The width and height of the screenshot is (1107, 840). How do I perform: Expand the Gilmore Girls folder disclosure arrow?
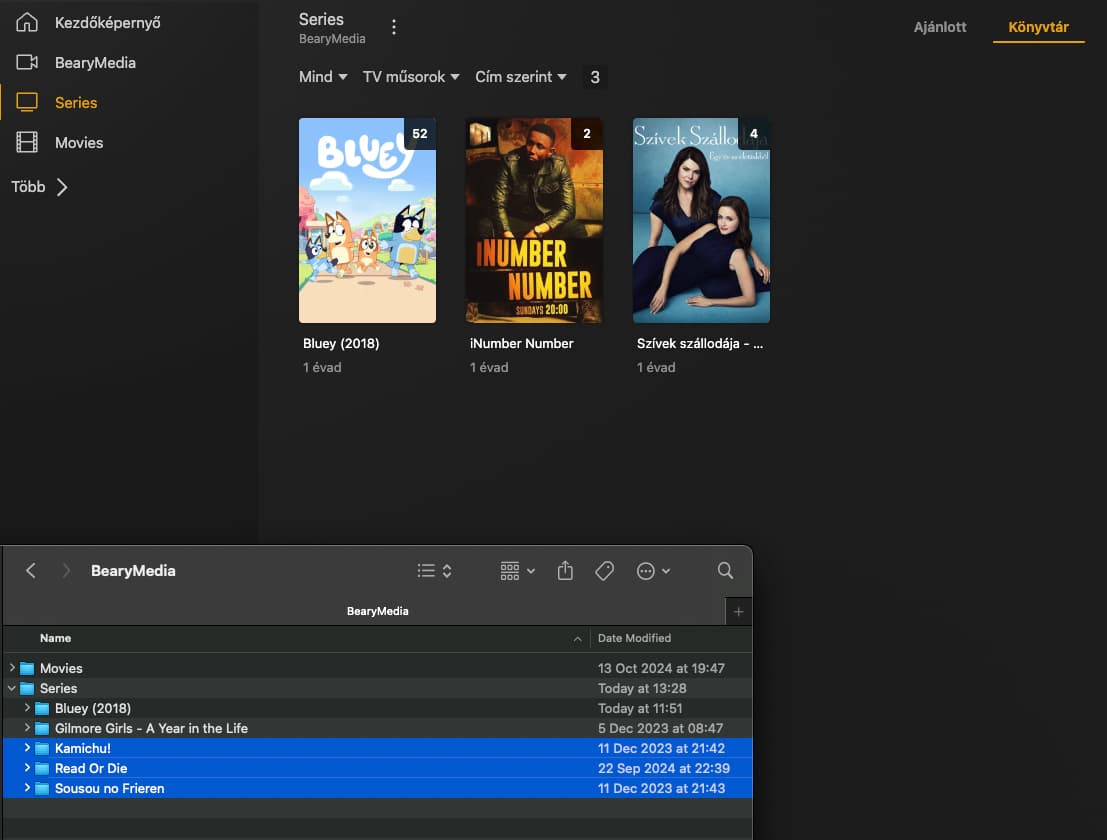28,727
